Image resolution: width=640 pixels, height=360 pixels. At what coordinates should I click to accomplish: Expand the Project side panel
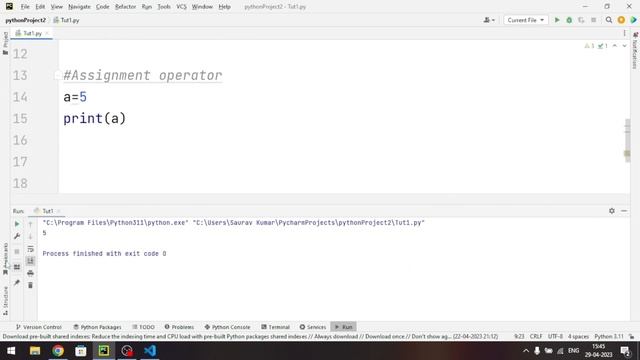click(5, 43)
